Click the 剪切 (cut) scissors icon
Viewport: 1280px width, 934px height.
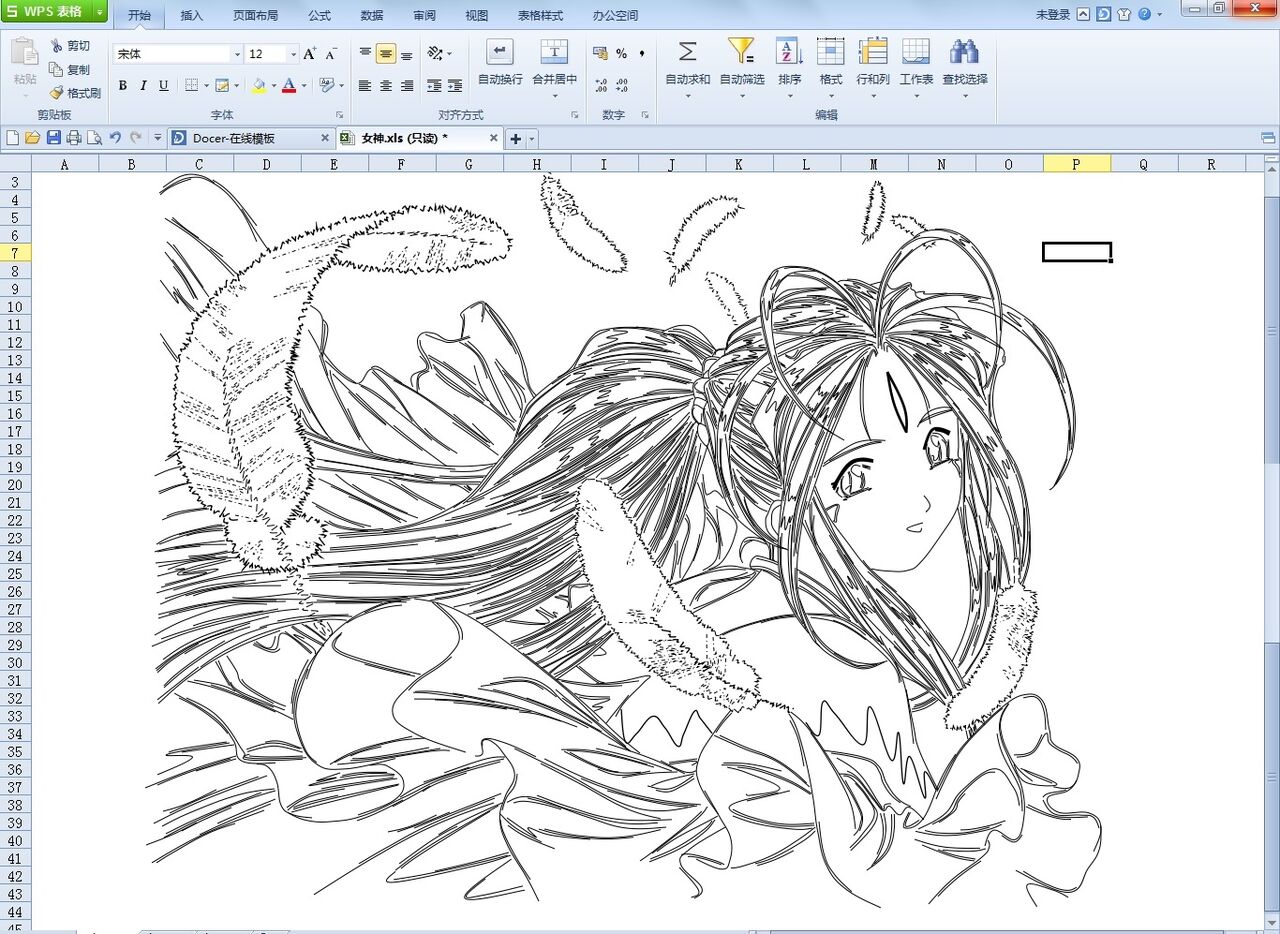pyautogui.click(x=56, y=46)
